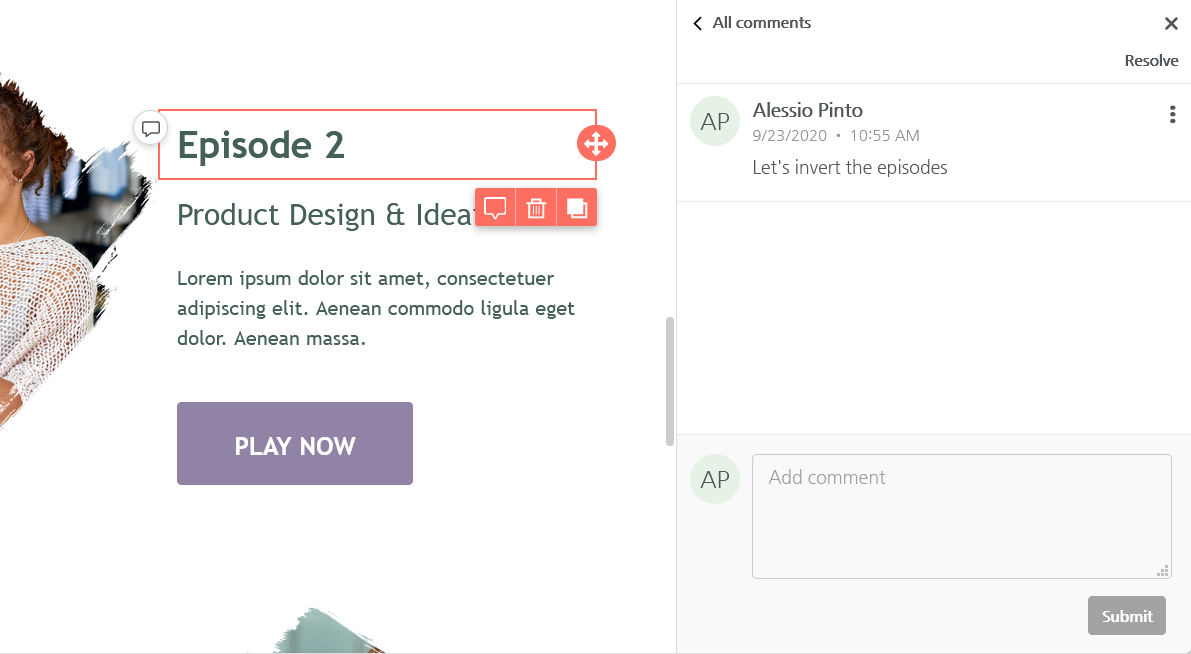
Task: Submit the new comment
Action: pos(1126,616)
